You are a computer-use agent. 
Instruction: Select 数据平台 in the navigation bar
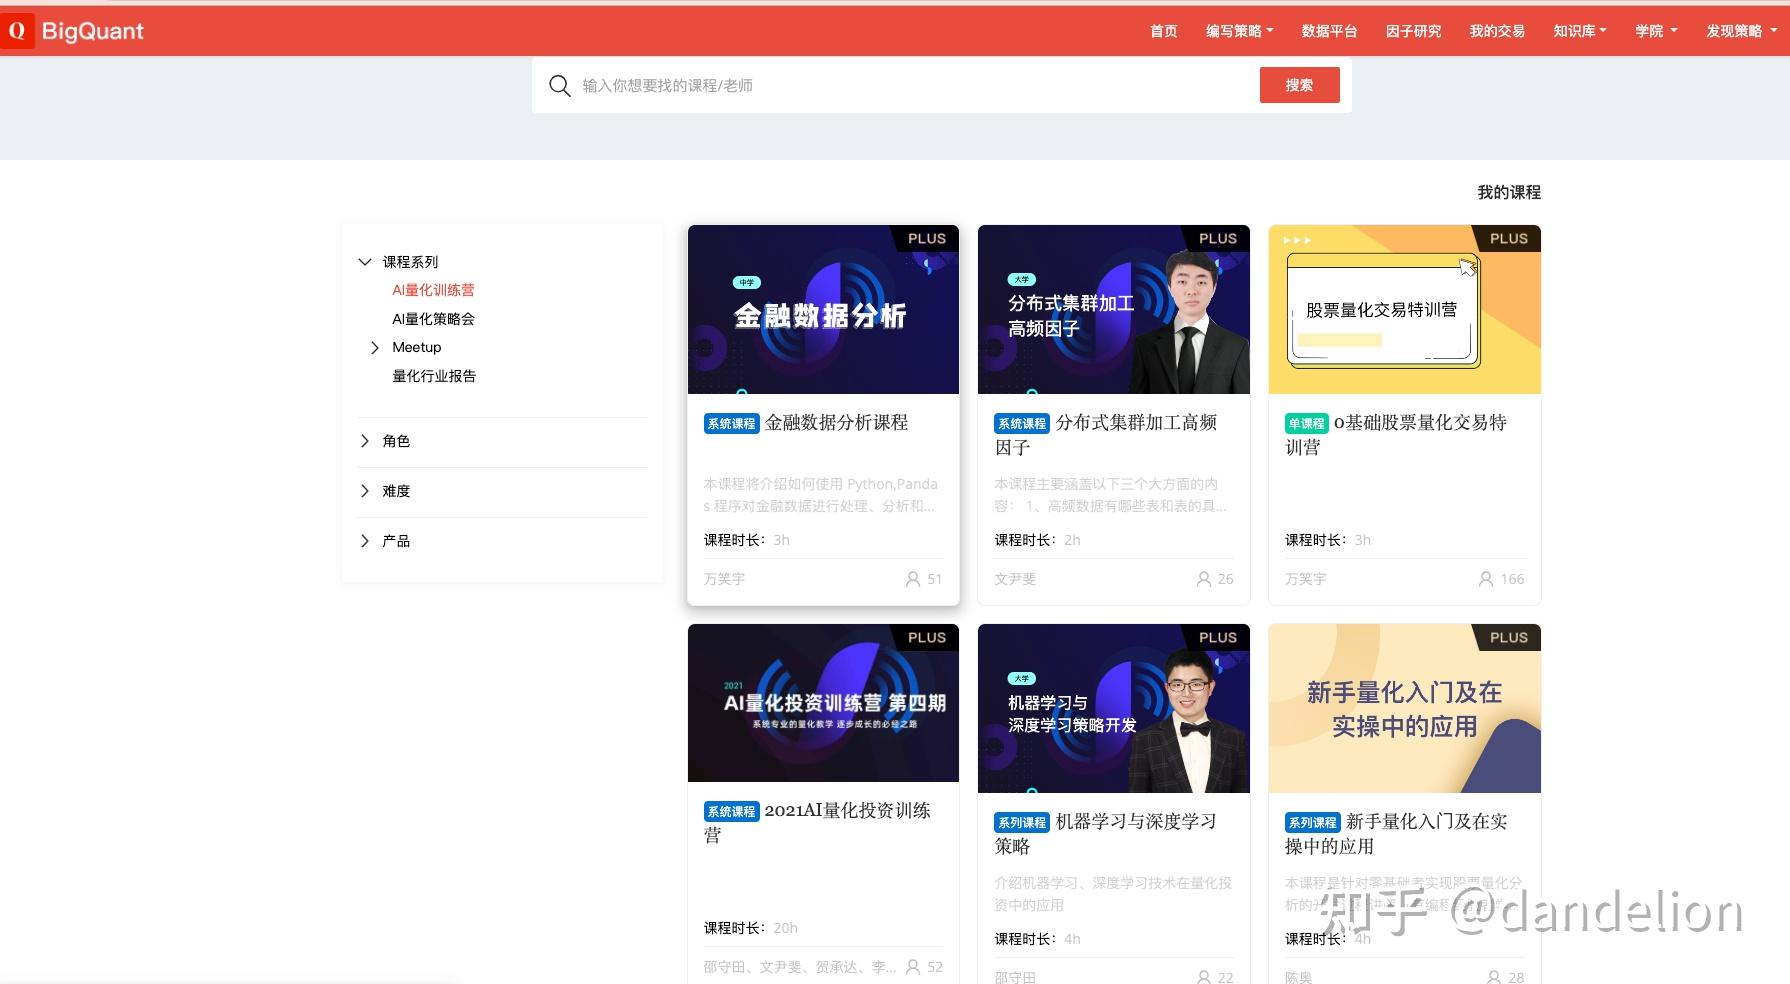click(1329, 31)
